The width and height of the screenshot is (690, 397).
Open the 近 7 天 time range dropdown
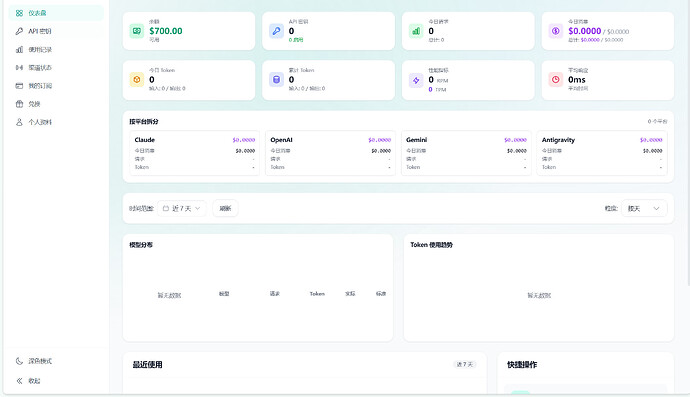pos(181,208)
